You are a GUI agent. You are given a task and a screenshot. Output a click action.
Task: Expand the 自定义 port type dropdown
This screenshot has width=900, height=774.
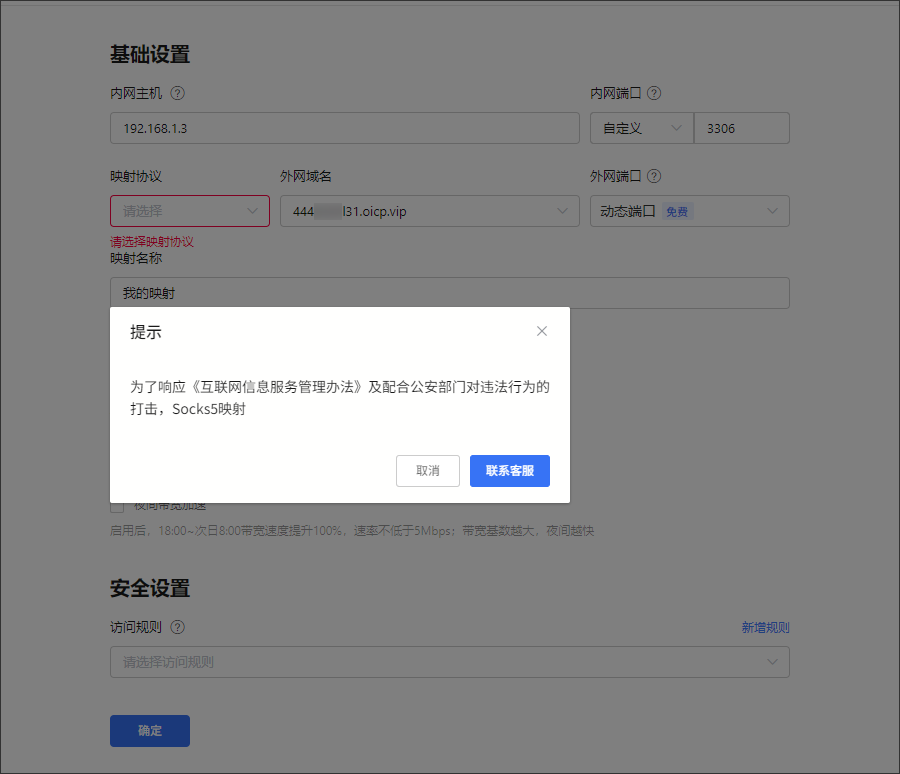pyautogui.click(x=641, y=128)
